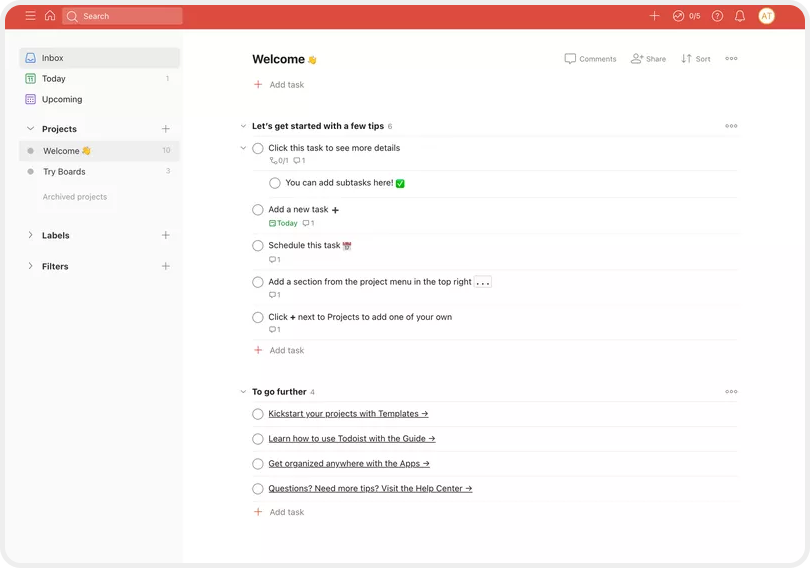This screenshot has width=810, height=568.
Task: Add a new label with plus icon
Action: click(166, 235)
